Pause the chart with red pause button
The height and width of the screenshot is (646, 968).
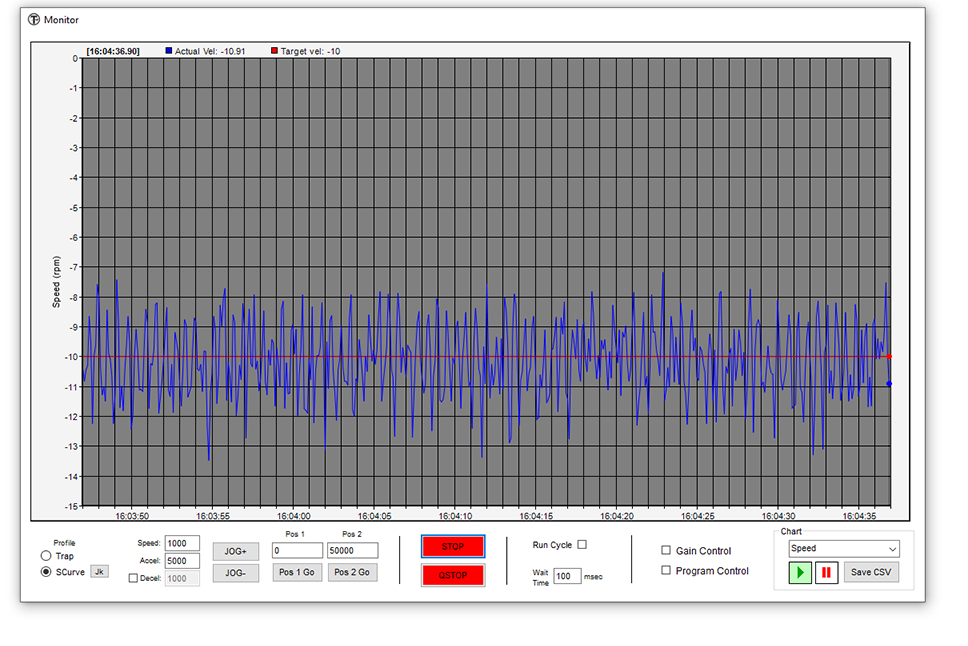[826, 573]
